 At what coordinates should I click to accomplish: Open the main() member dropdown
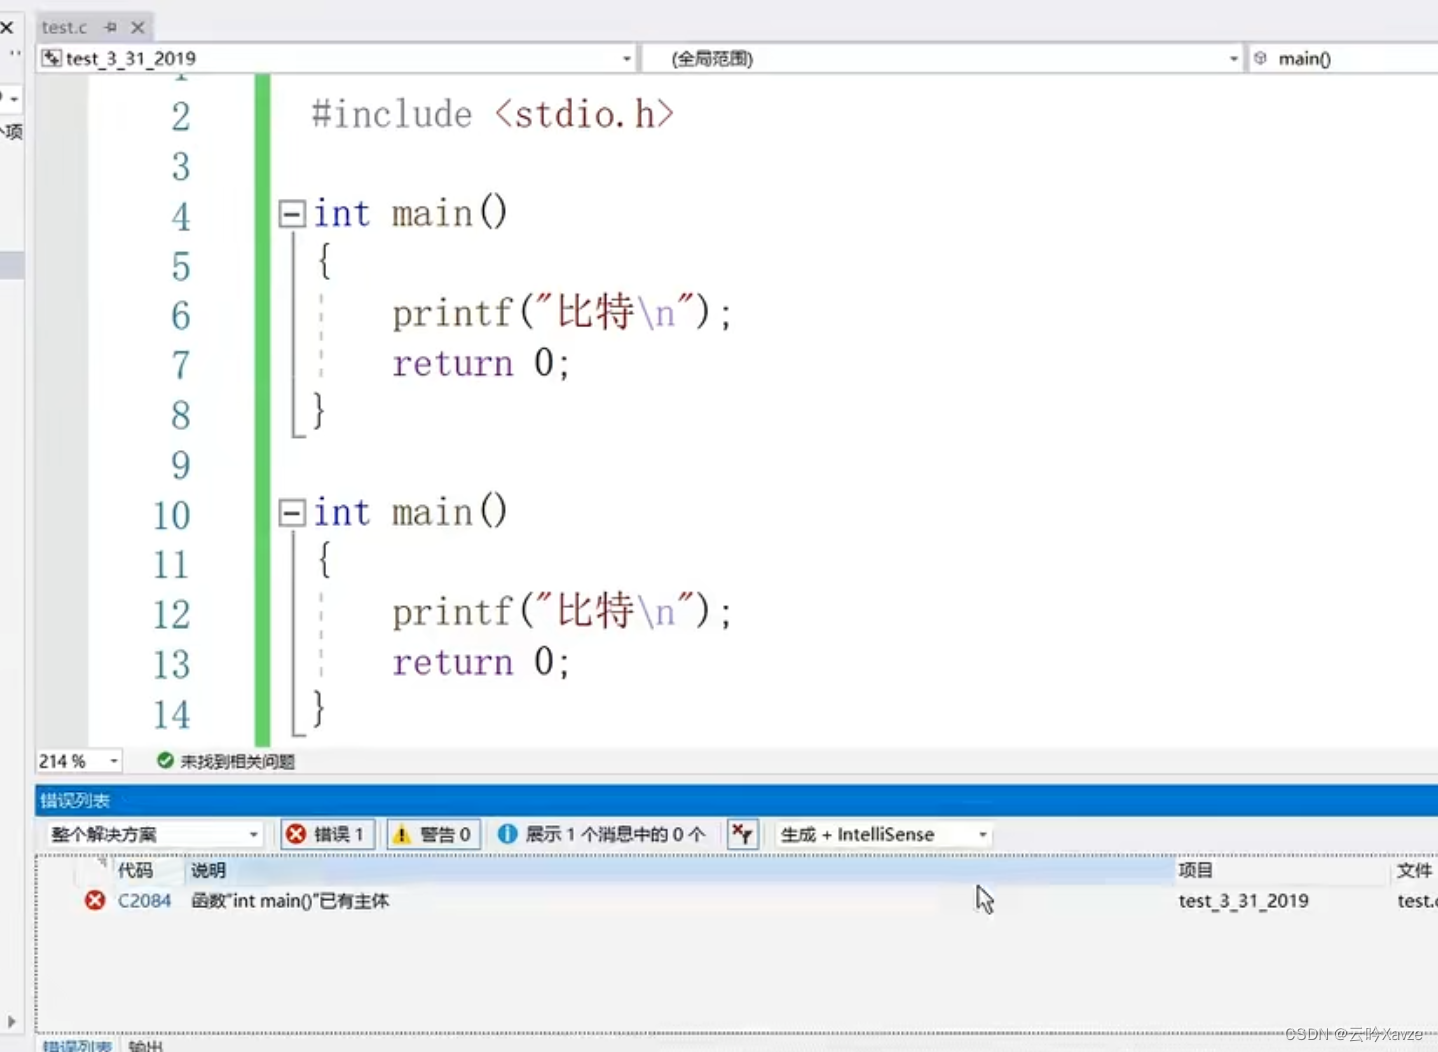(x=1344, y=59)
